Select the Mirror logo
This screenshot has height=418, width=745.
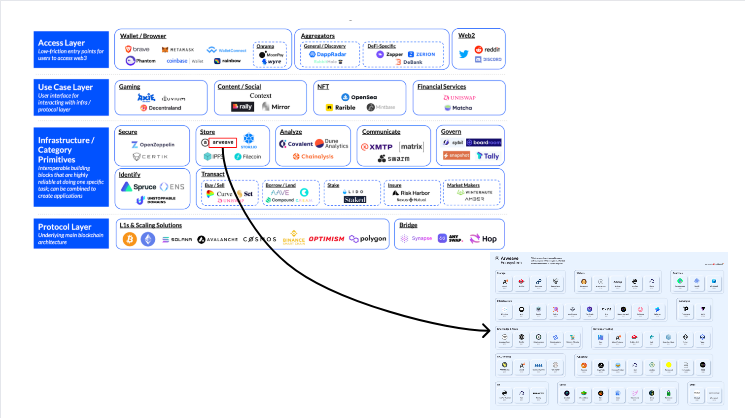276,107
